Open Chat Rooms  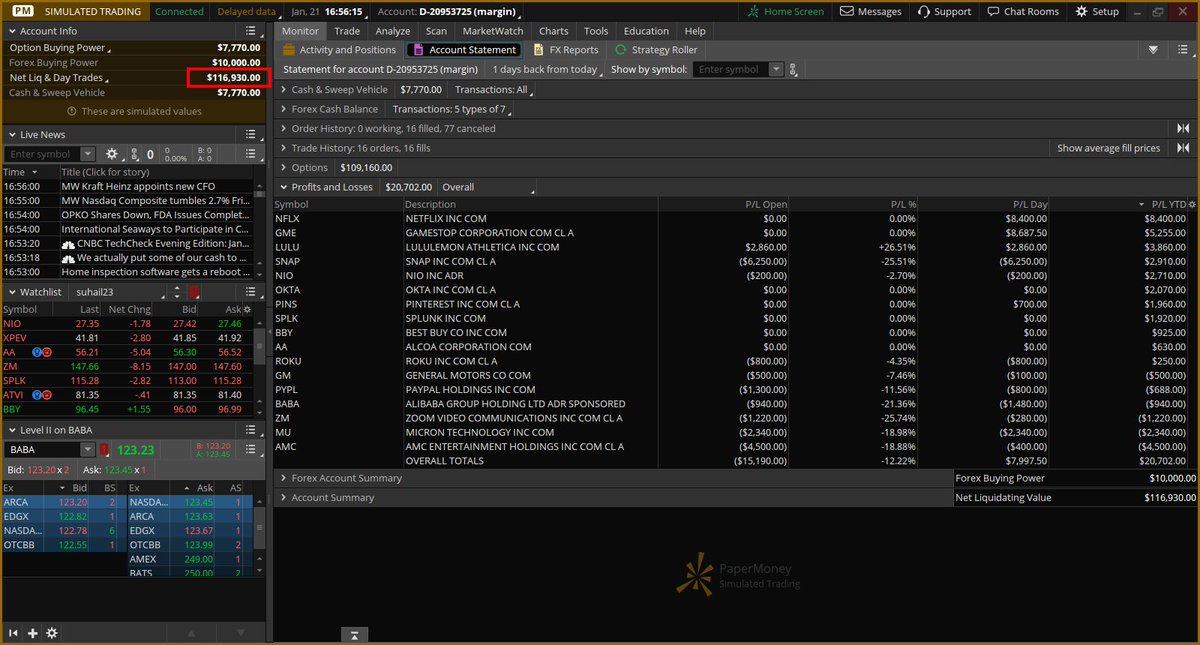[x=1022, y=12]
